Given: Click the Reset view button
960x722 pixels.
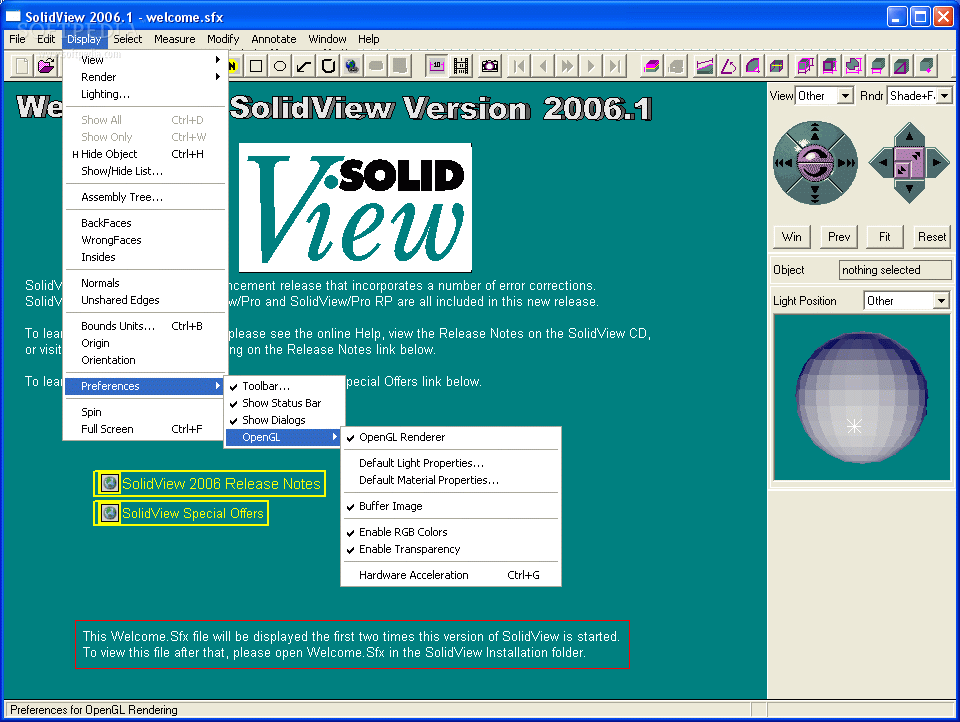Looking at the screenshot, I should [932, 237].
